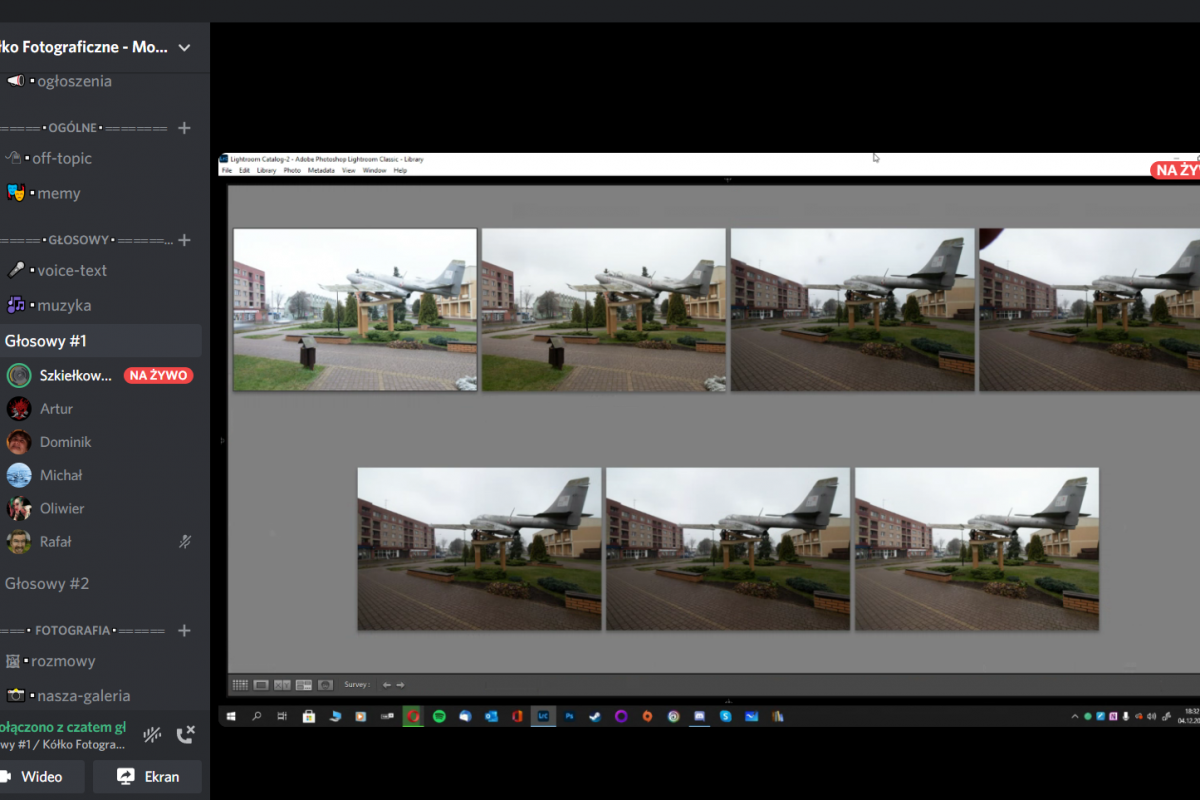
Task: Add a channel to the GŁOSOWY category
Action: click(184, 240)
